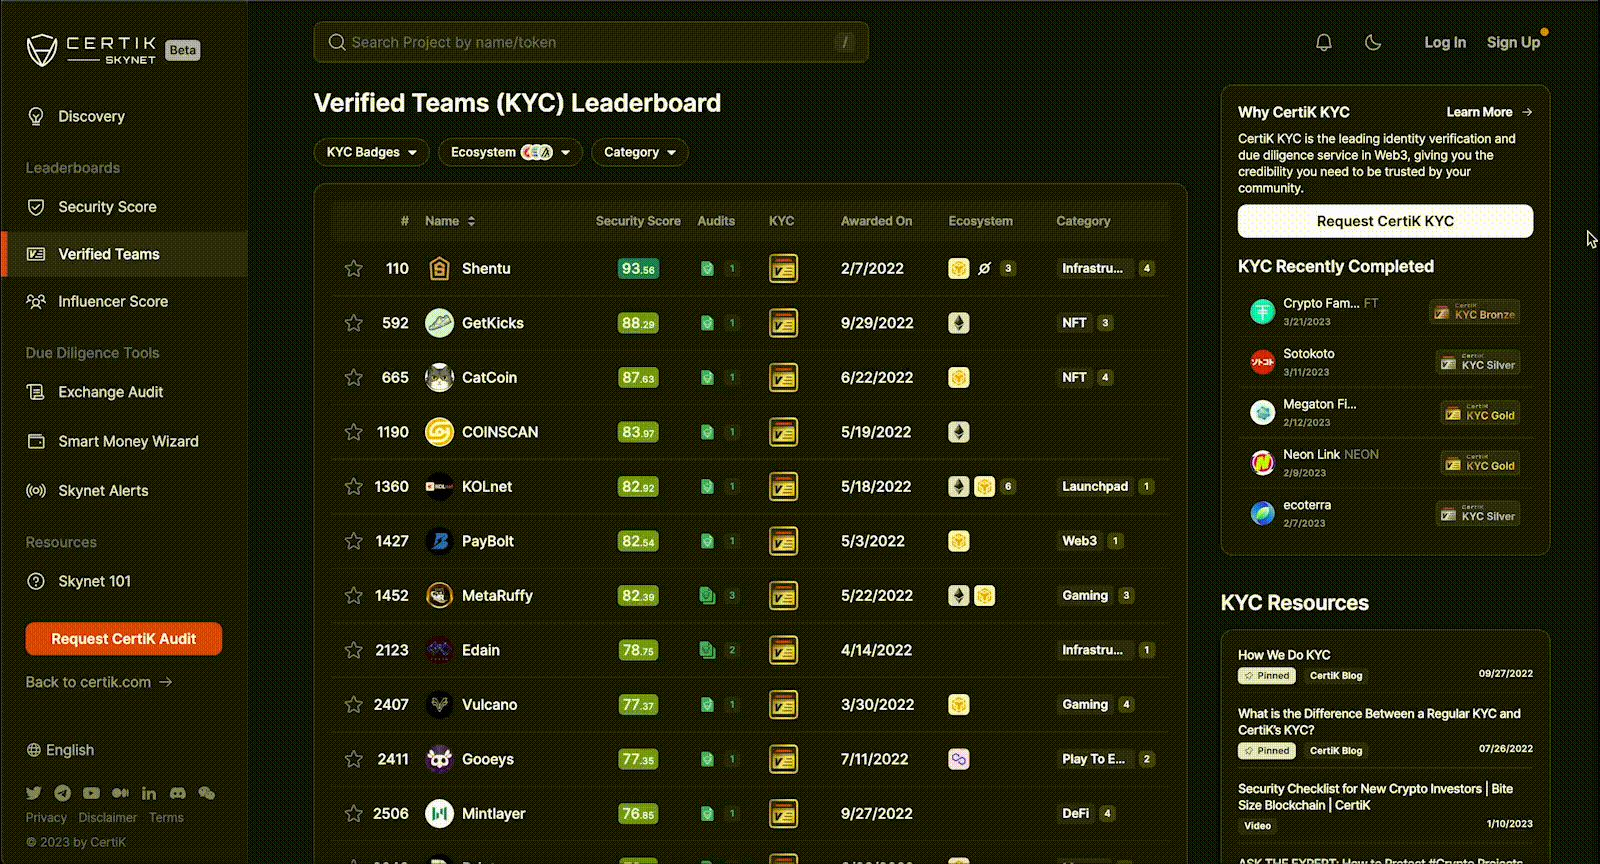Screen dimensions: 1600x864
Task: Open CertiK YouTube icon
Action: pos(92,793)
